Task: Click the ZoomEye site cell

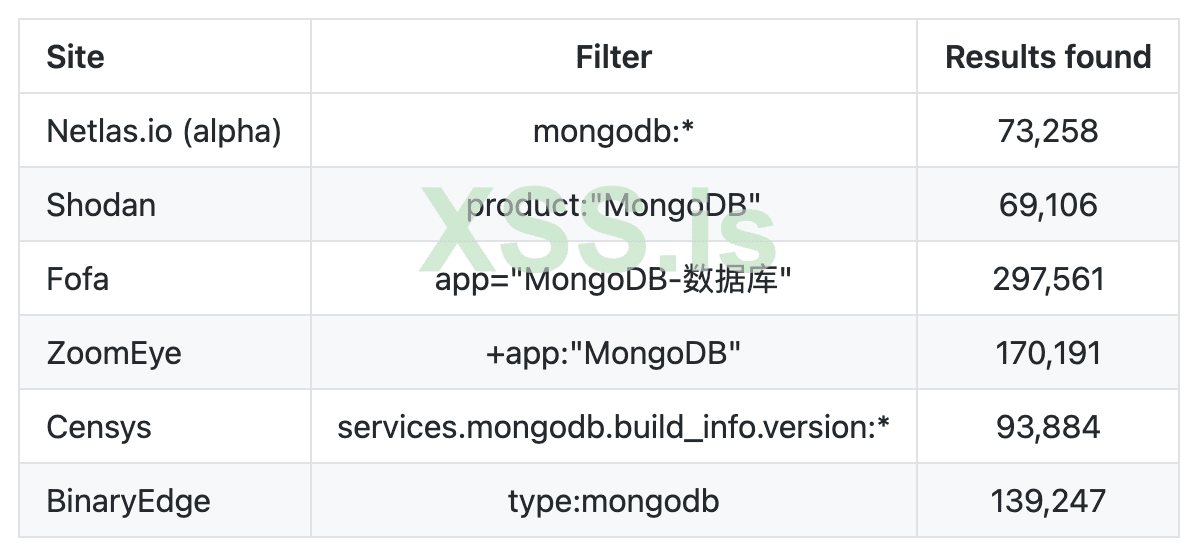Action: point(114,353)
